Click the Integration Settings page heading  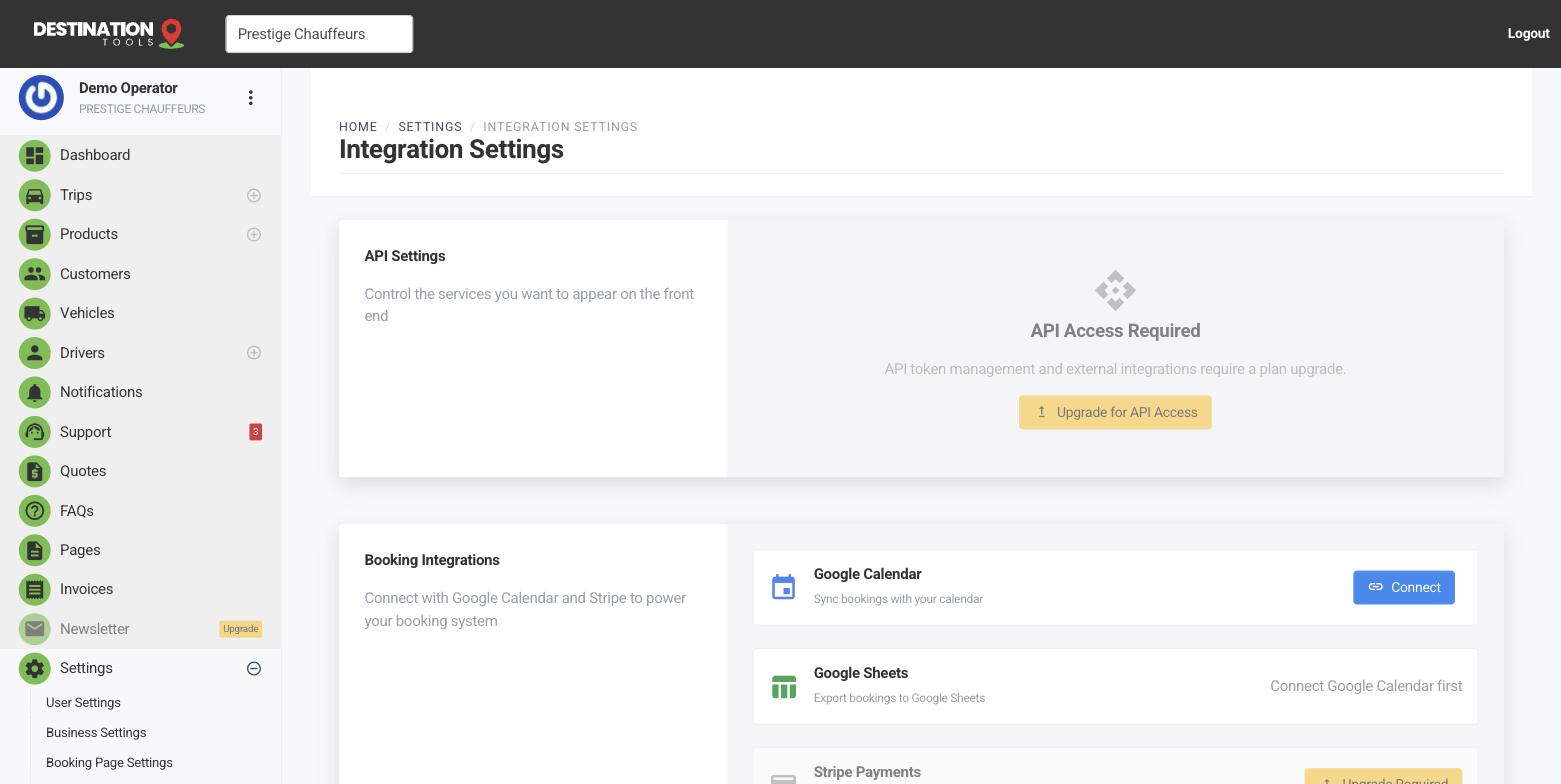click(x=451, y=149)
